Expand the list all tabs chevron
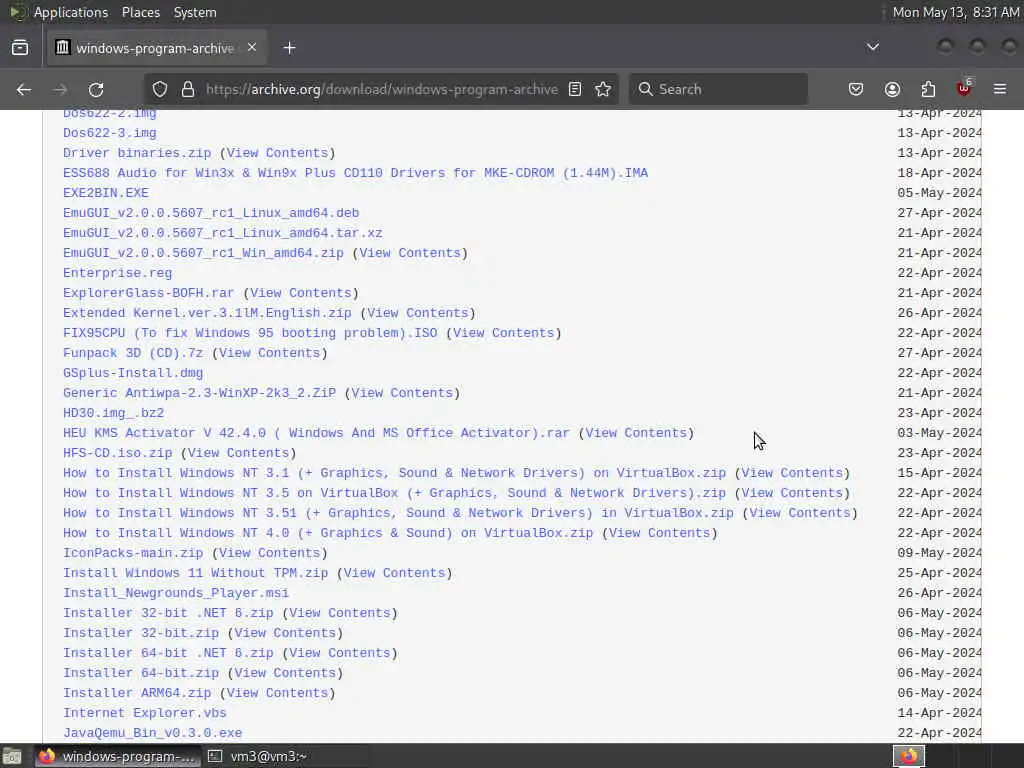Viewport: 1024px width, 768px height. click(872, 48)
